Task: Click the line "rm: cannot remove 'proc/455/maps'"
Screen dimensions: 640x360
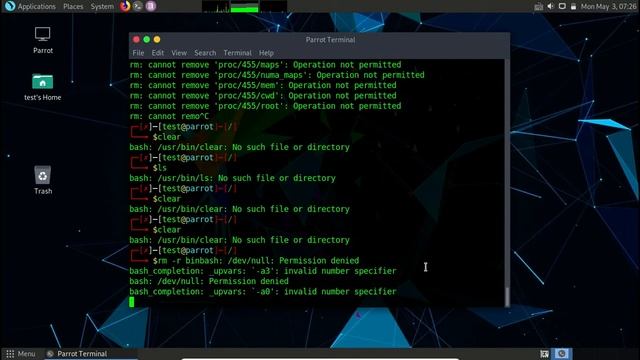Action: pyautogui.click(x=265, y=64)
